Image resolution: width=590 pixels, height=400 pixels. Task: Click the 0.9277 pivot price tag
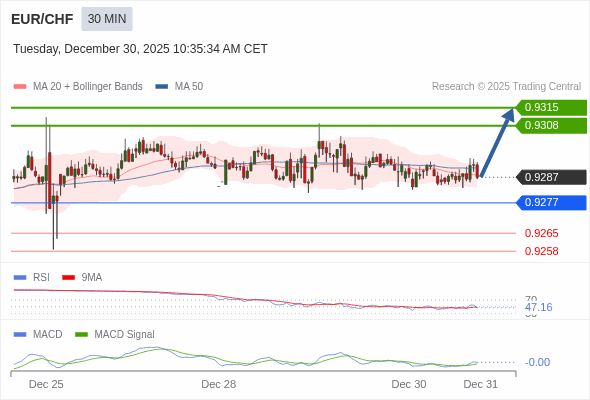(x=551, y=203)
